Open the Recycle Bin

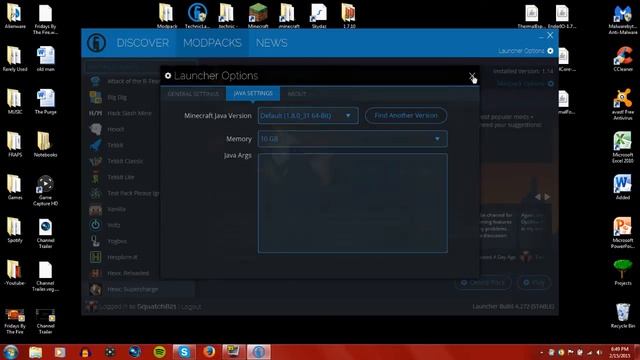pyautogui.click(x=623, y=316)
